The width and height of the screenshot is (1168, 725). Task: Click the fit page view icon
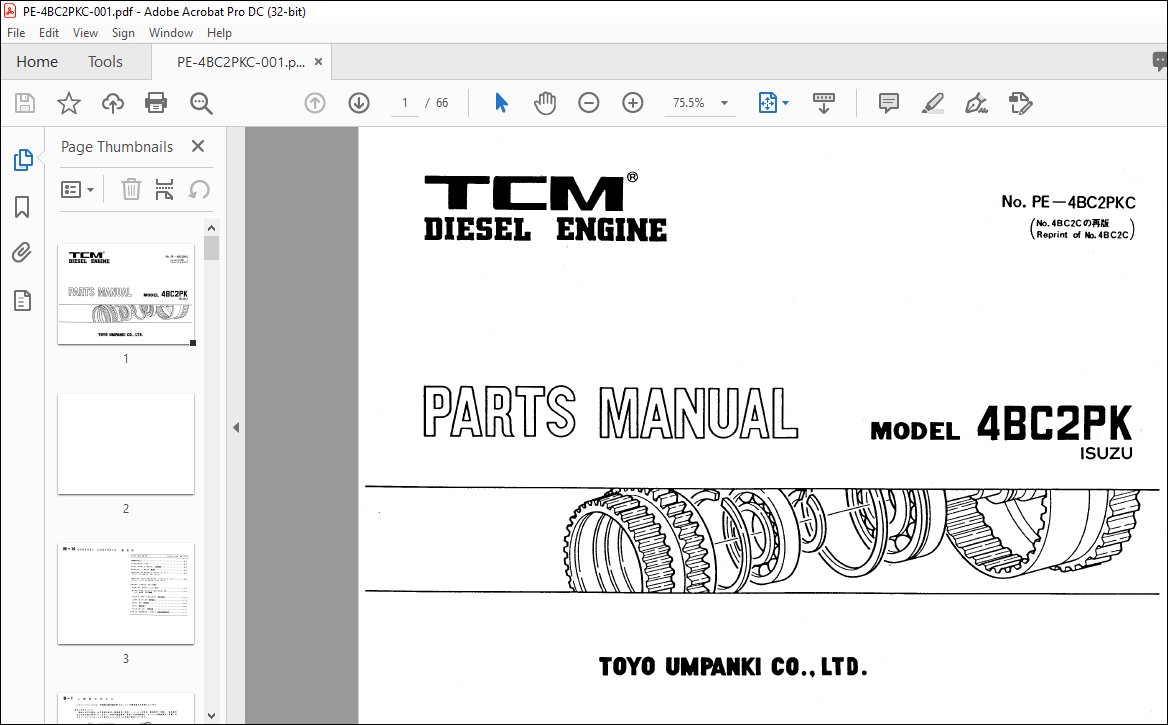click(x=767, y=103)
